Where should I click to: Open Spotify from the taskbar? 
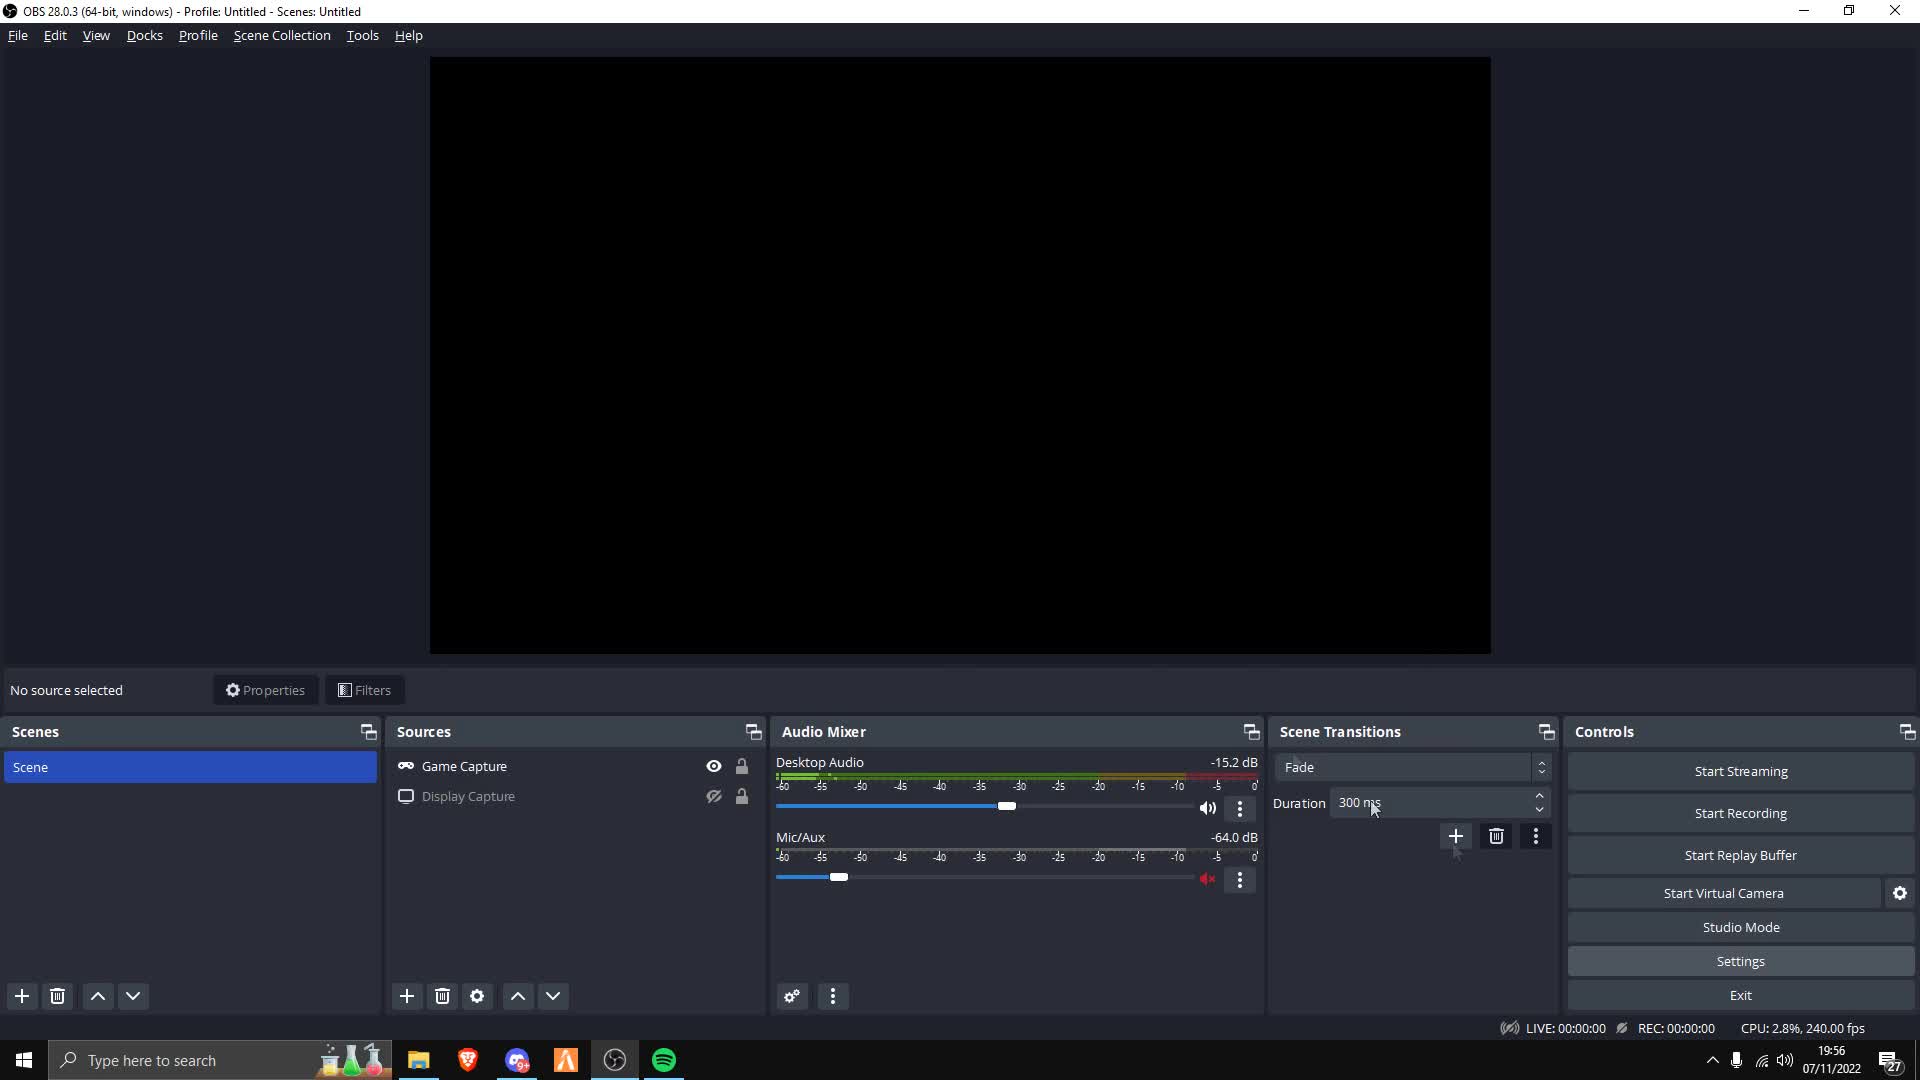(x=663, y=1059)
